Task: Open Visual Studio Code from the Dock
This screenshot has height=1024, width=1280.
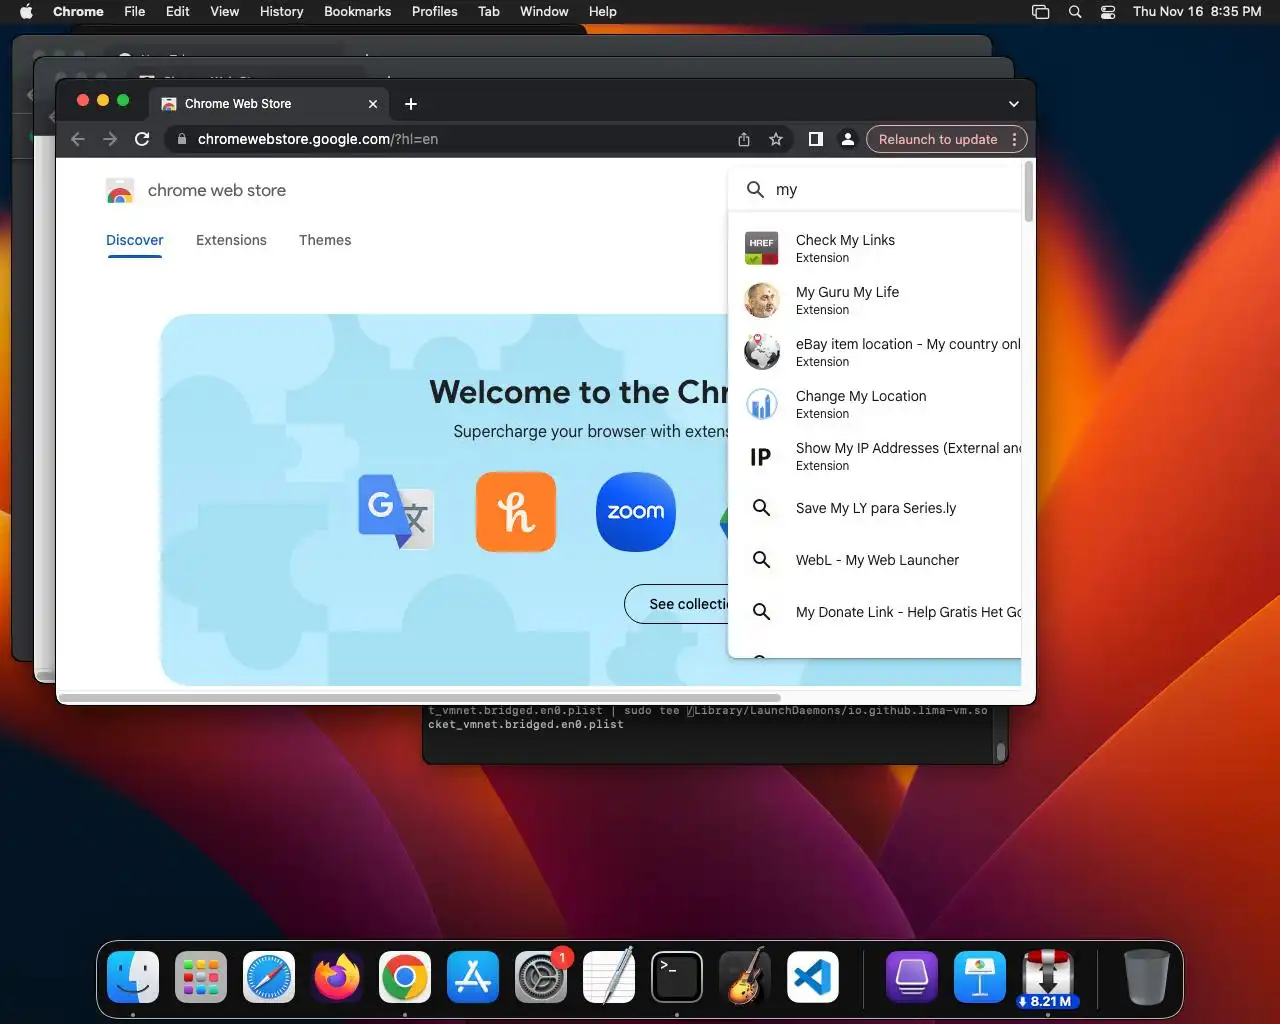Action: 812,977
